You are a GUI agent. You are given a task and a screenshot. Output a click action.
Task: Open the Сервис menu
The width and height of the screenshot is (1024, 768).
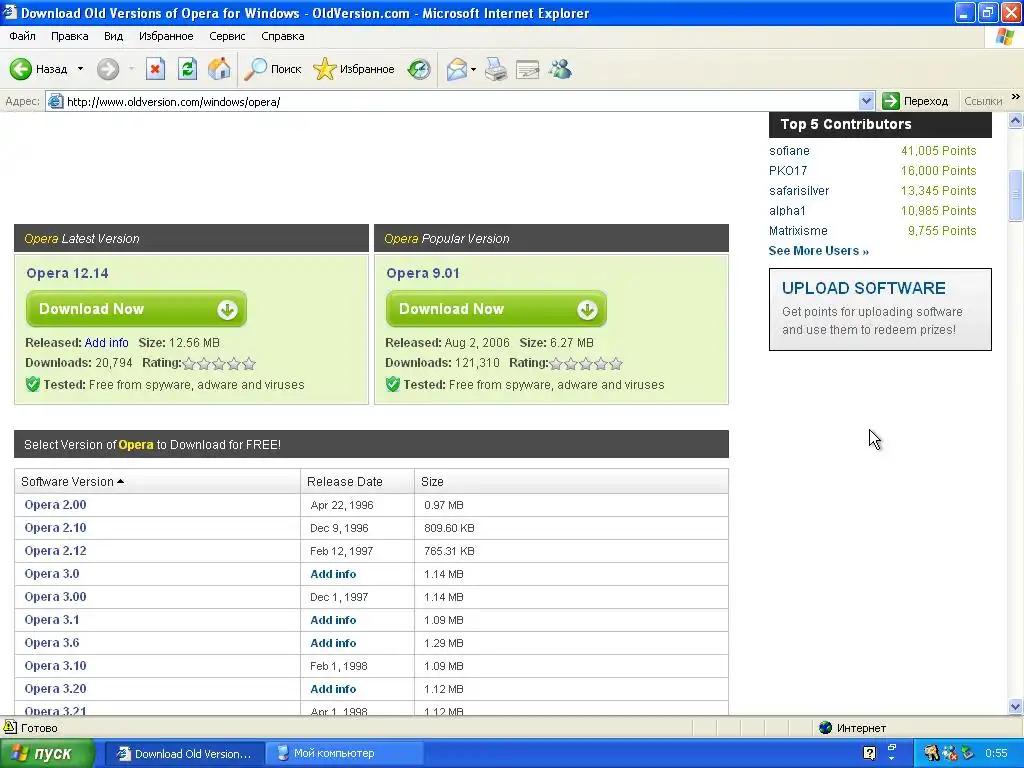pos(227,36)
